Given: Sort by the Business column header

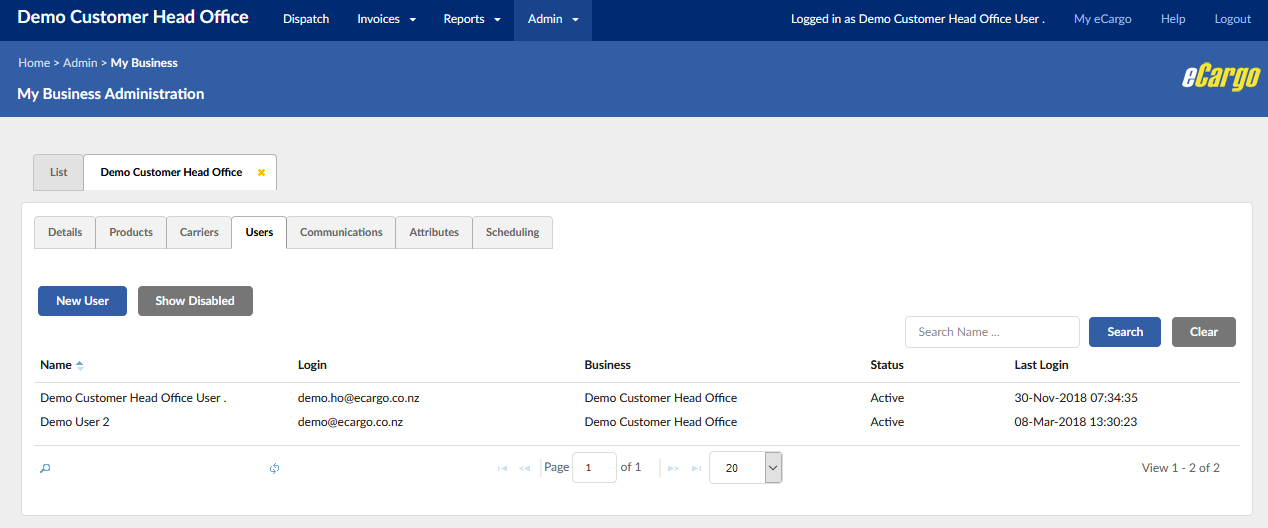Looking at the screenshot, I should pos(607,365).
